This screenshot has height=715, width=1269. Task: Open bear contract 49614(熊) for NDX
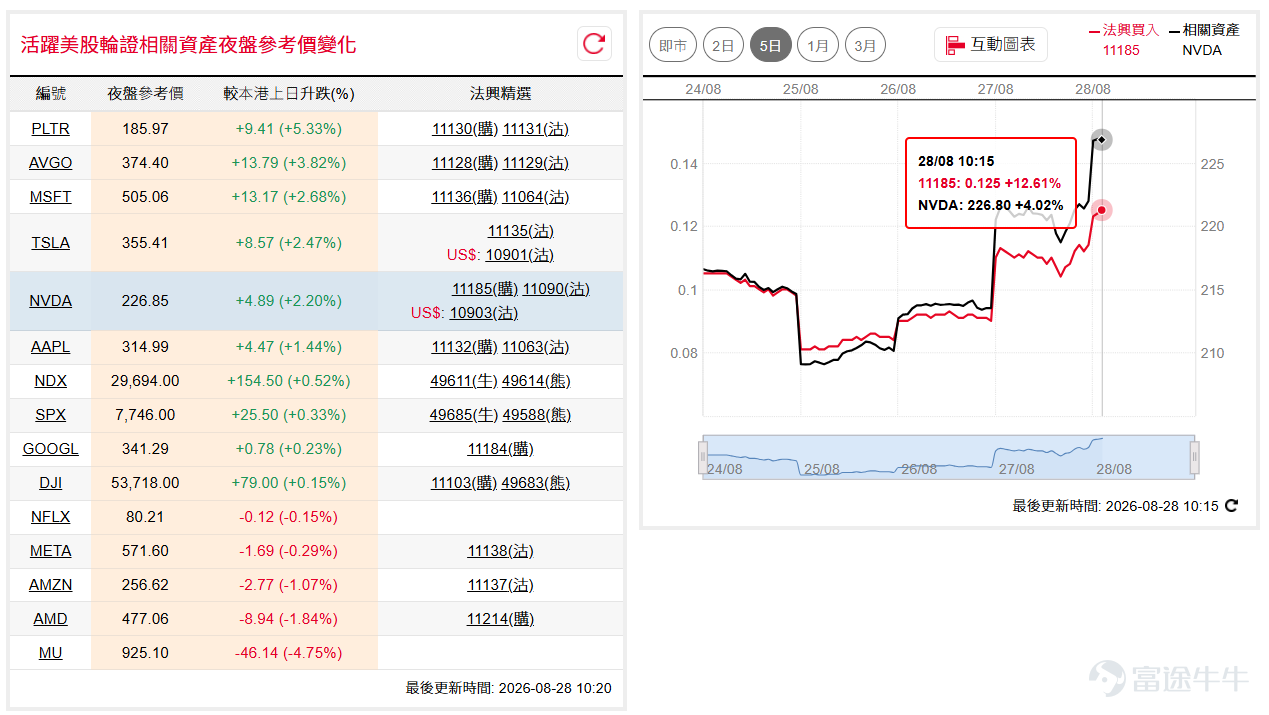click(536, 381)
